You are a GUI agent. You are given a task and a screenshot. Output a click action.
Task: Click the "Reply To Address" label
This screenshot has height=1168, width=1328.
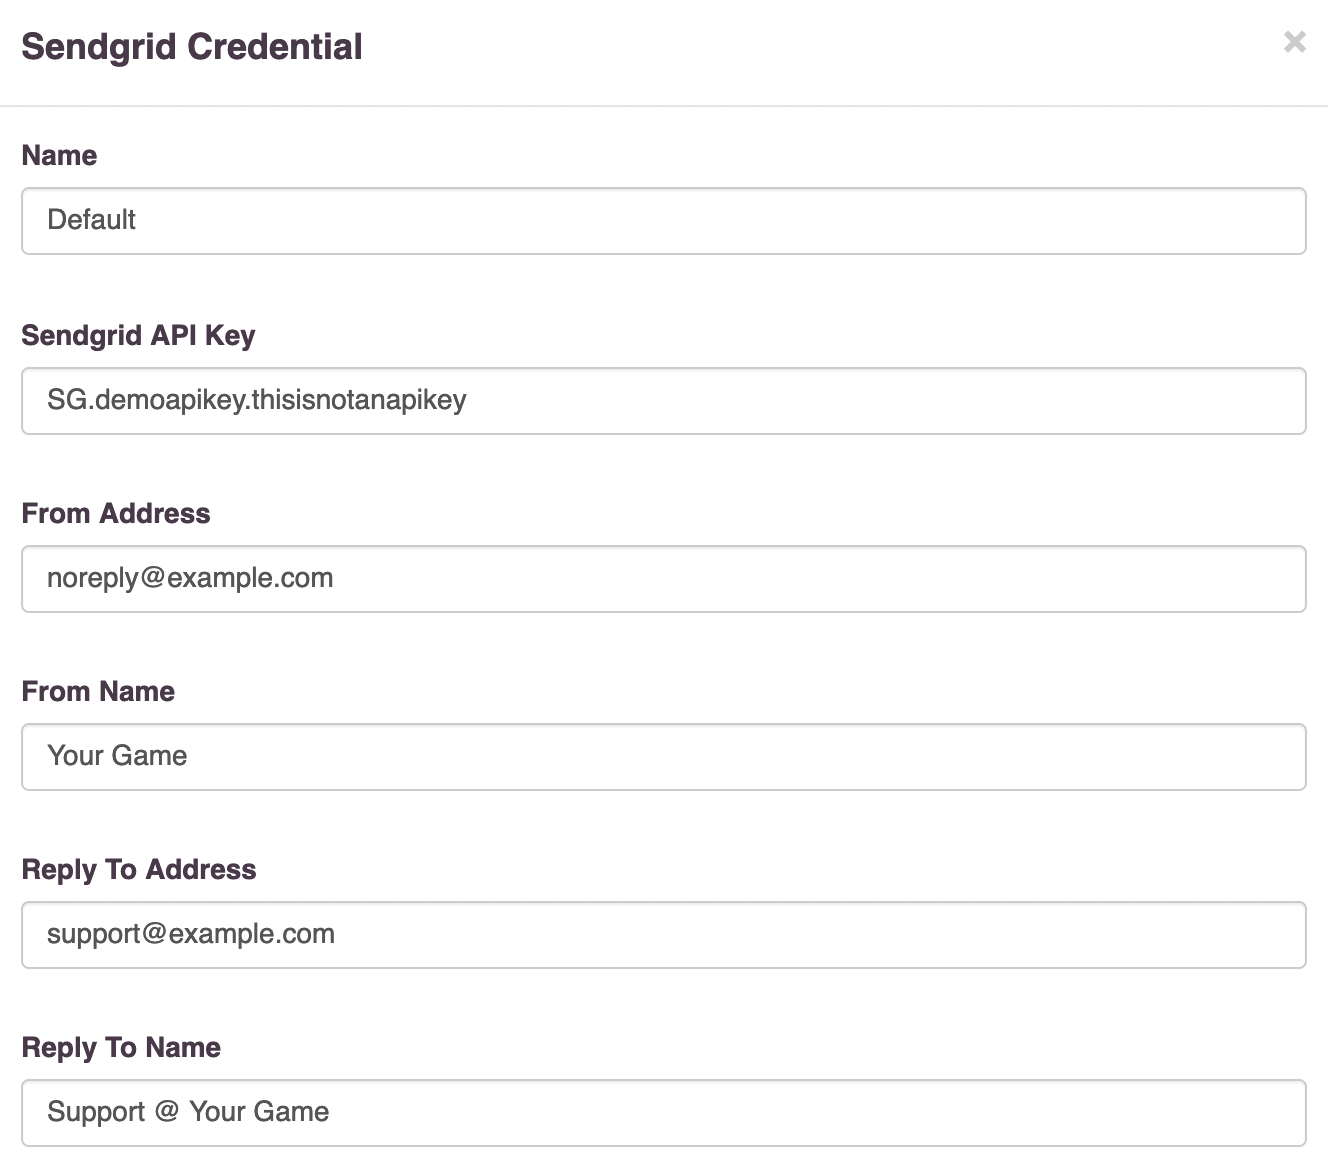pyautogui.click(x=139, y=870)
